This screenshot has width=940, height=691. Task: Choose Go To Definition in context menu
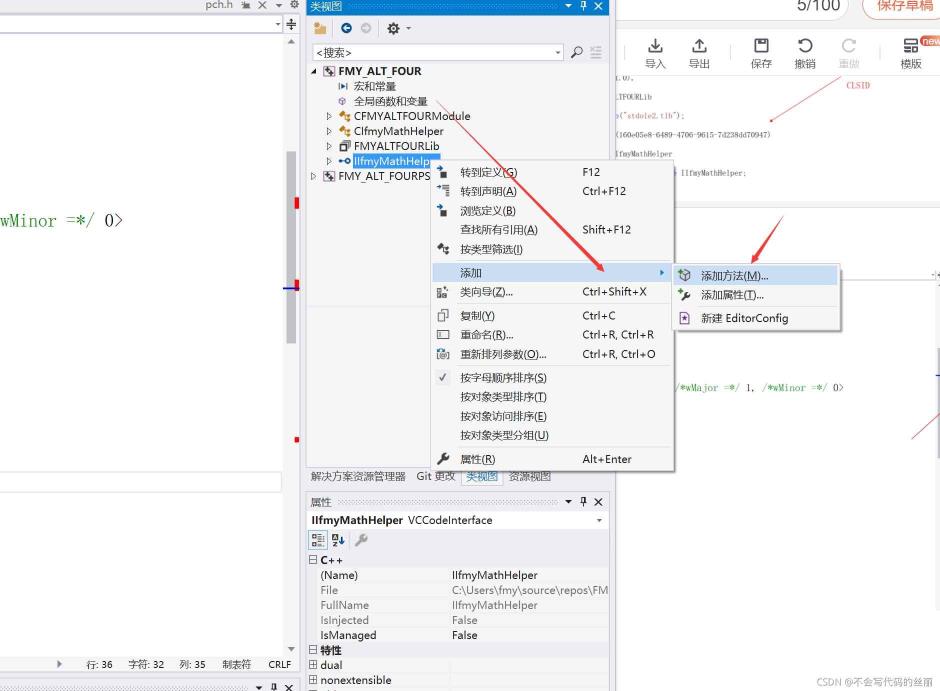(552, 172)
